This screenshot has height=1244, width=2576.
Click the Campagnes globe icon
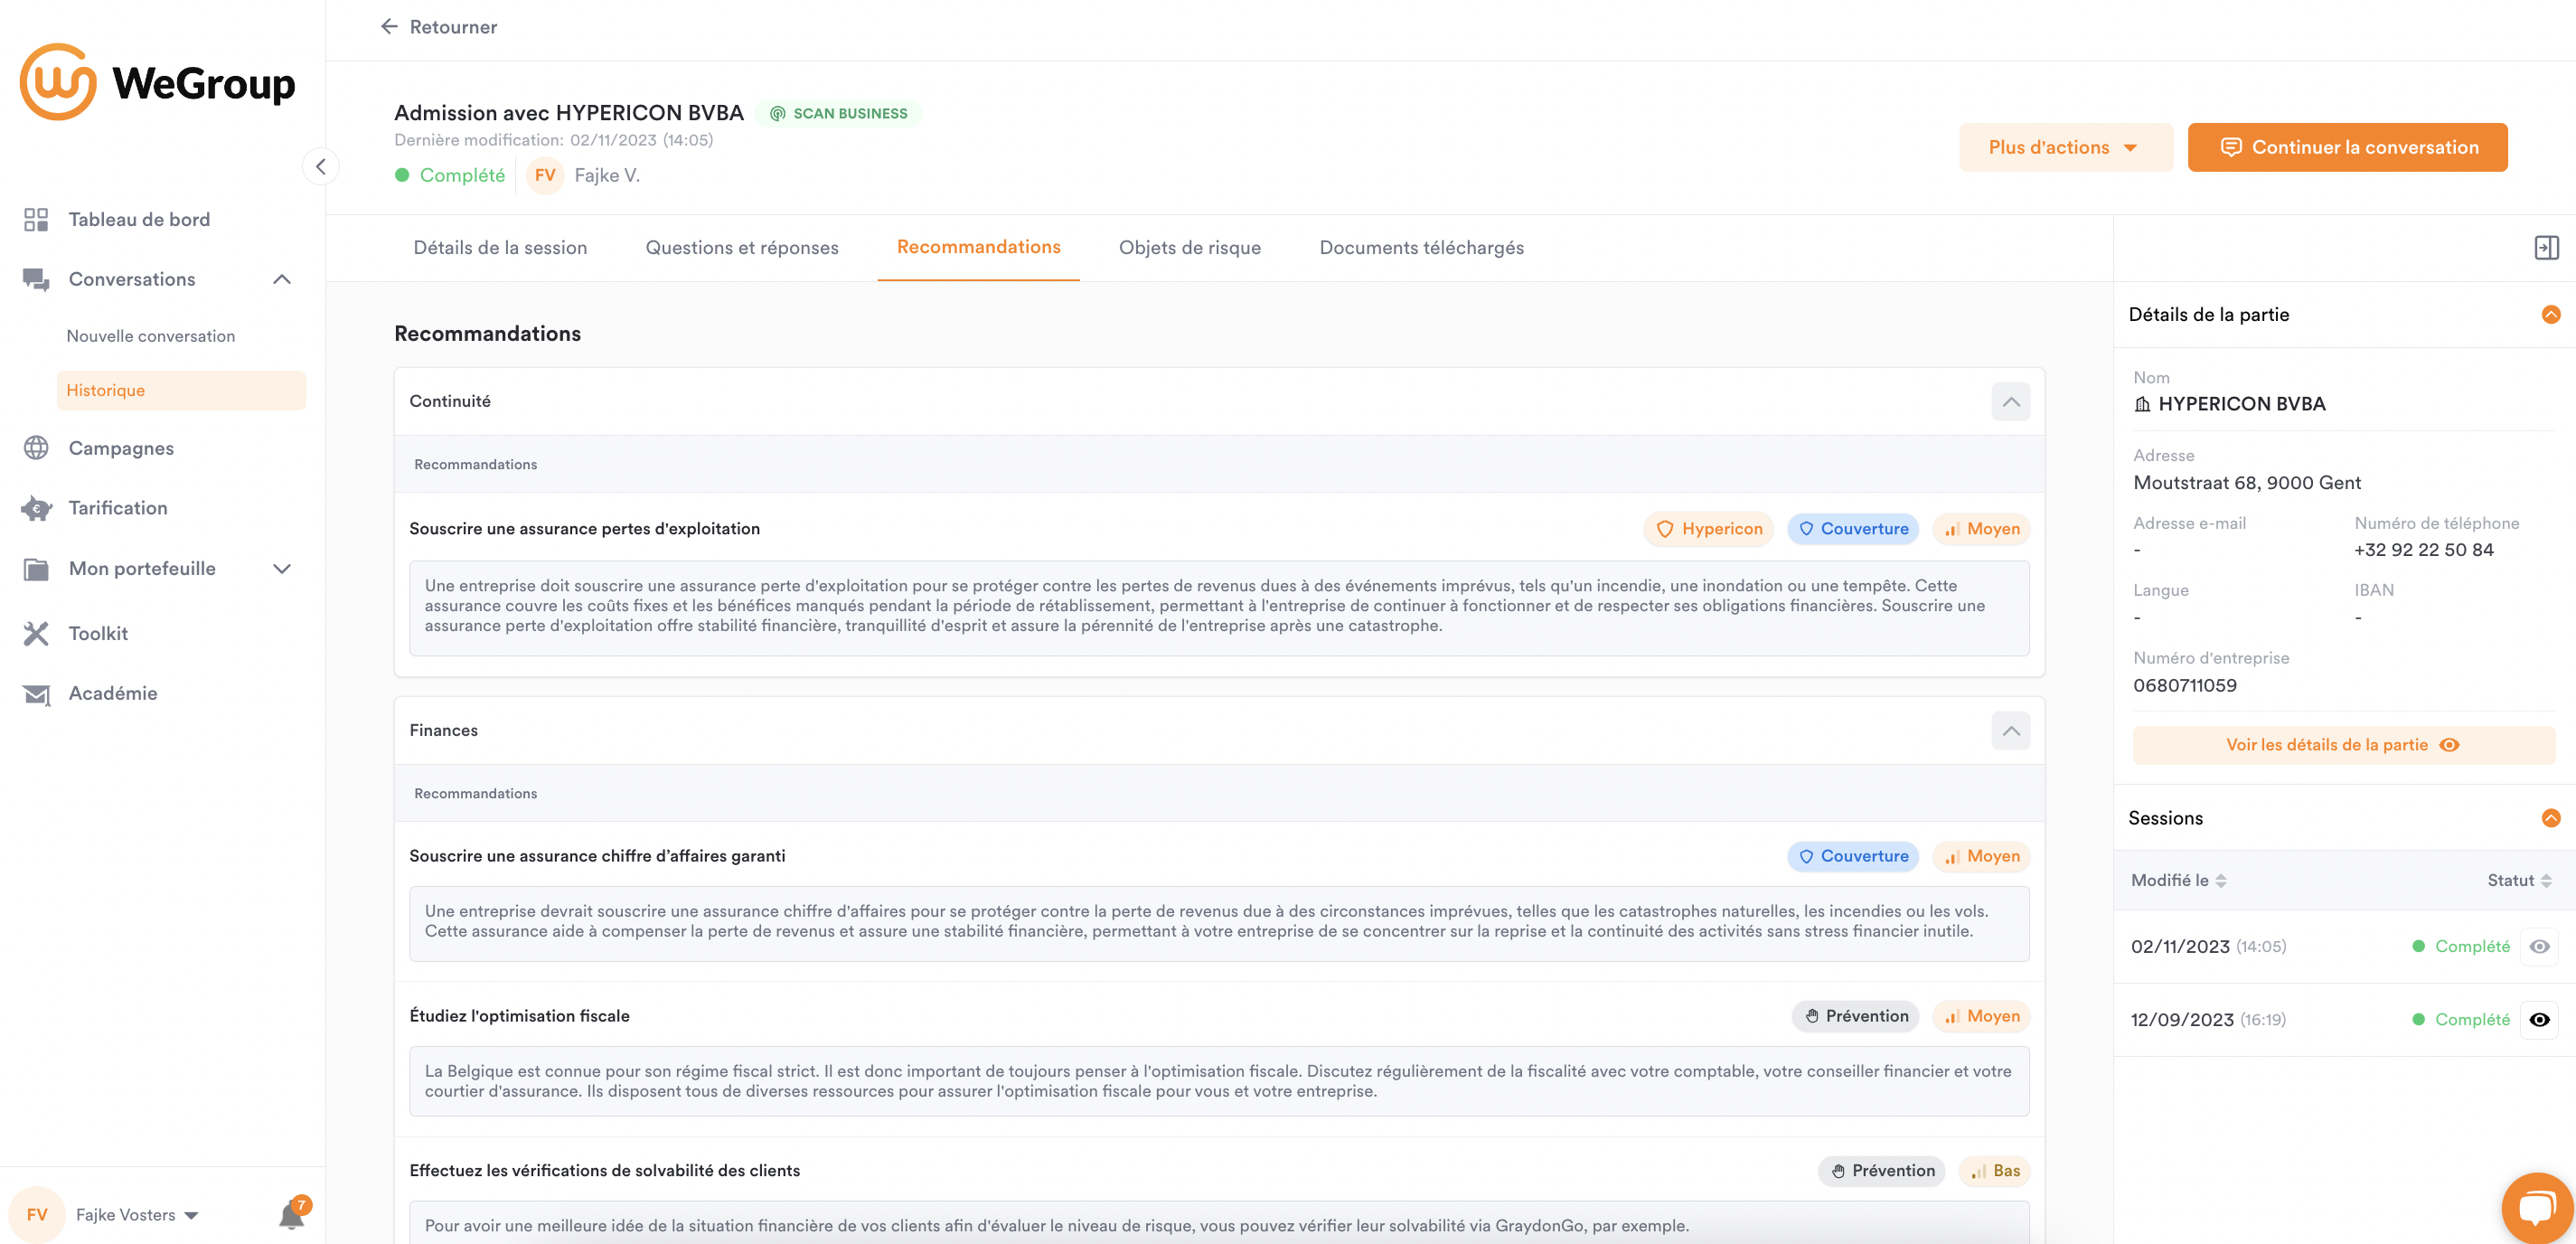(x=36, y=448)
